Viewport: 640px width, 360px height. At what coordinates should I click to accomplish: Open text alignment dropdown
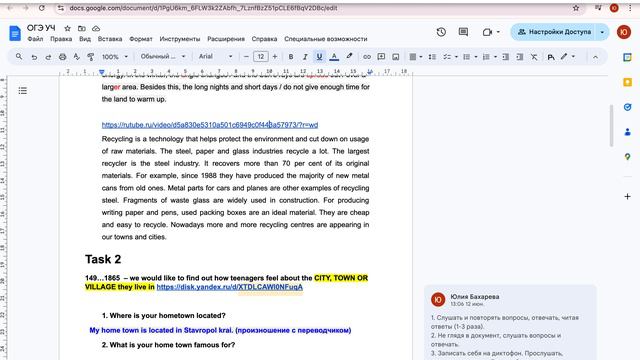(416, 57)
